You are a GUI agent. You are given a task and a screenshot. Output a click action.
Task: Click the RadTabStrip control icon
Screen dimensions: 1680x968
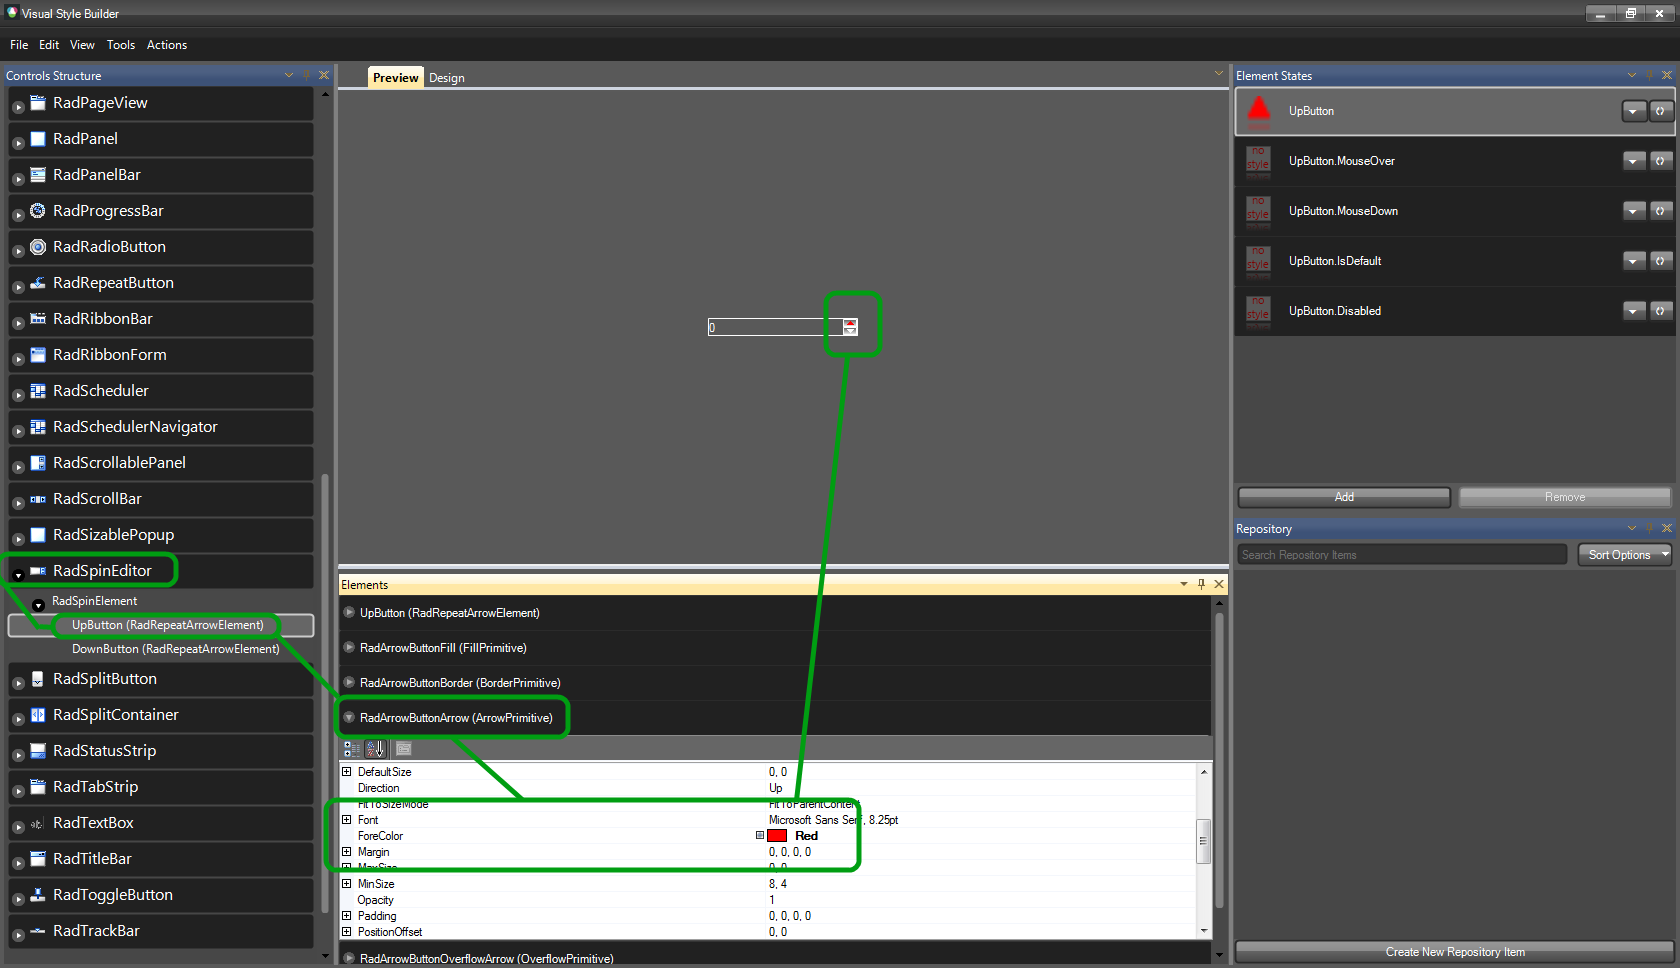pos(38,786)
